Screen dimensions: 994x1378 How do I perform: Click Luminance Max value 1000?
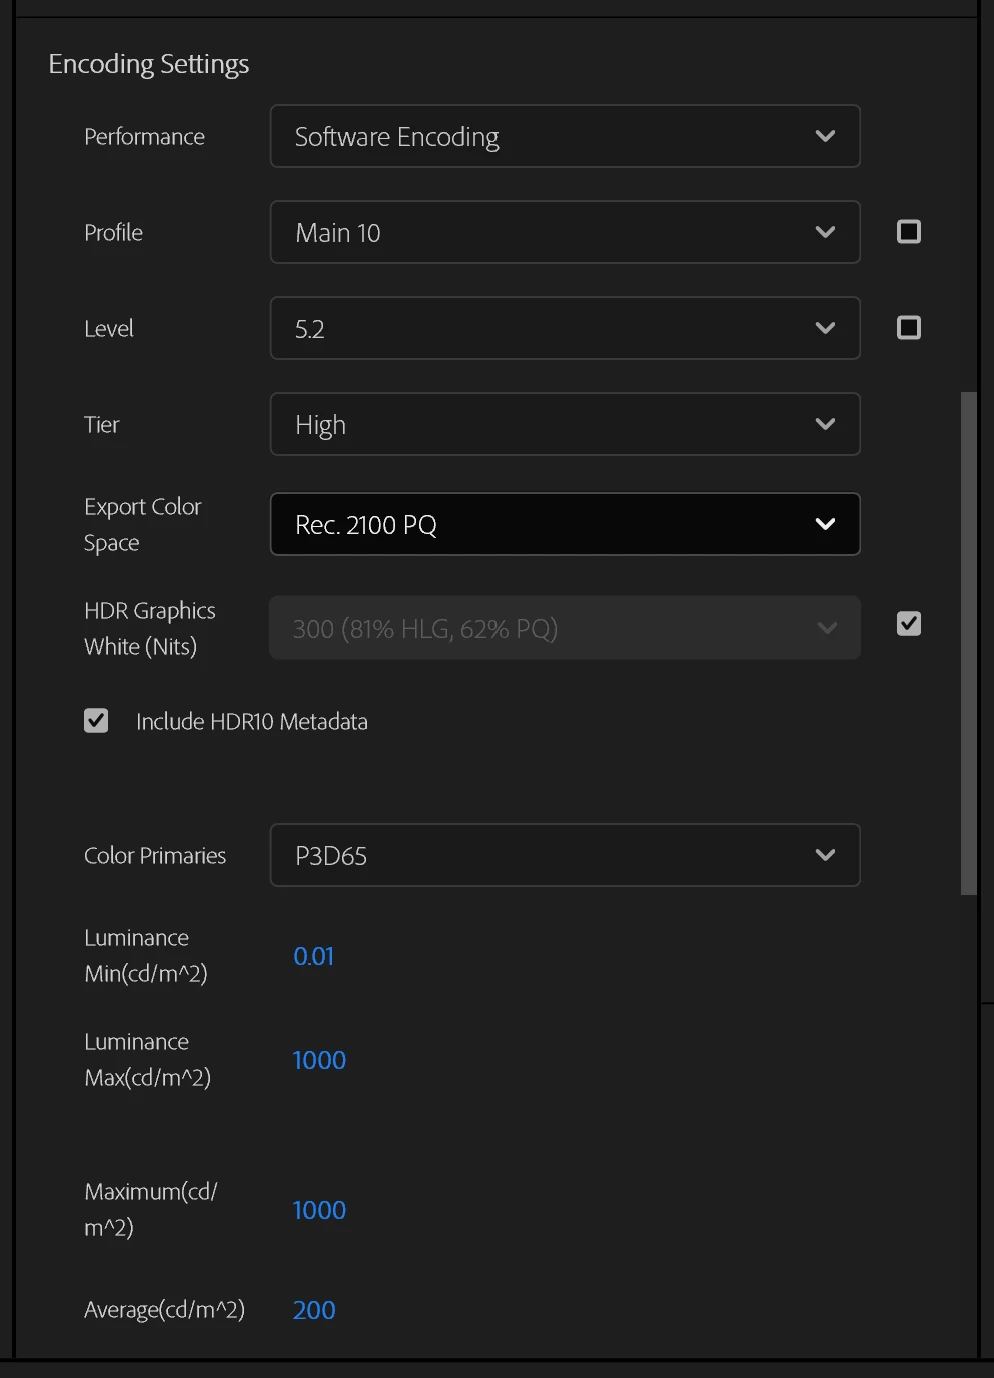[x=319, y=1060]
